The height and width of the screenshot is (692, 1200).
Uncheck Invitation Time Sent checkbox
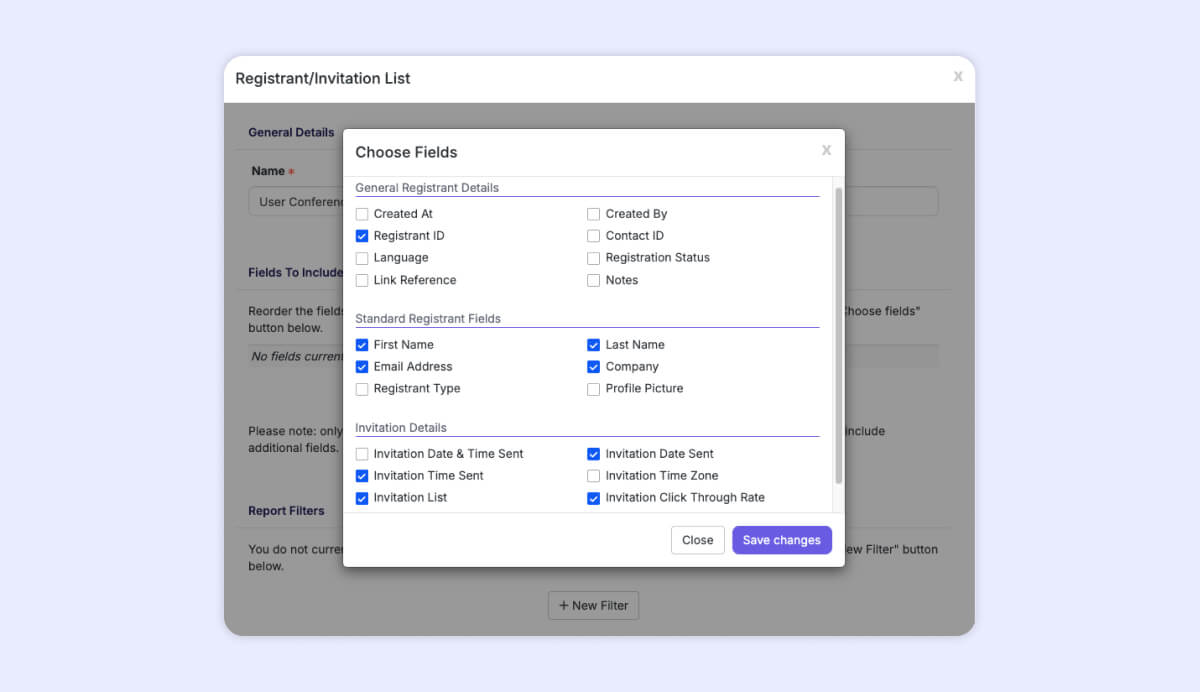pos(362,476)
